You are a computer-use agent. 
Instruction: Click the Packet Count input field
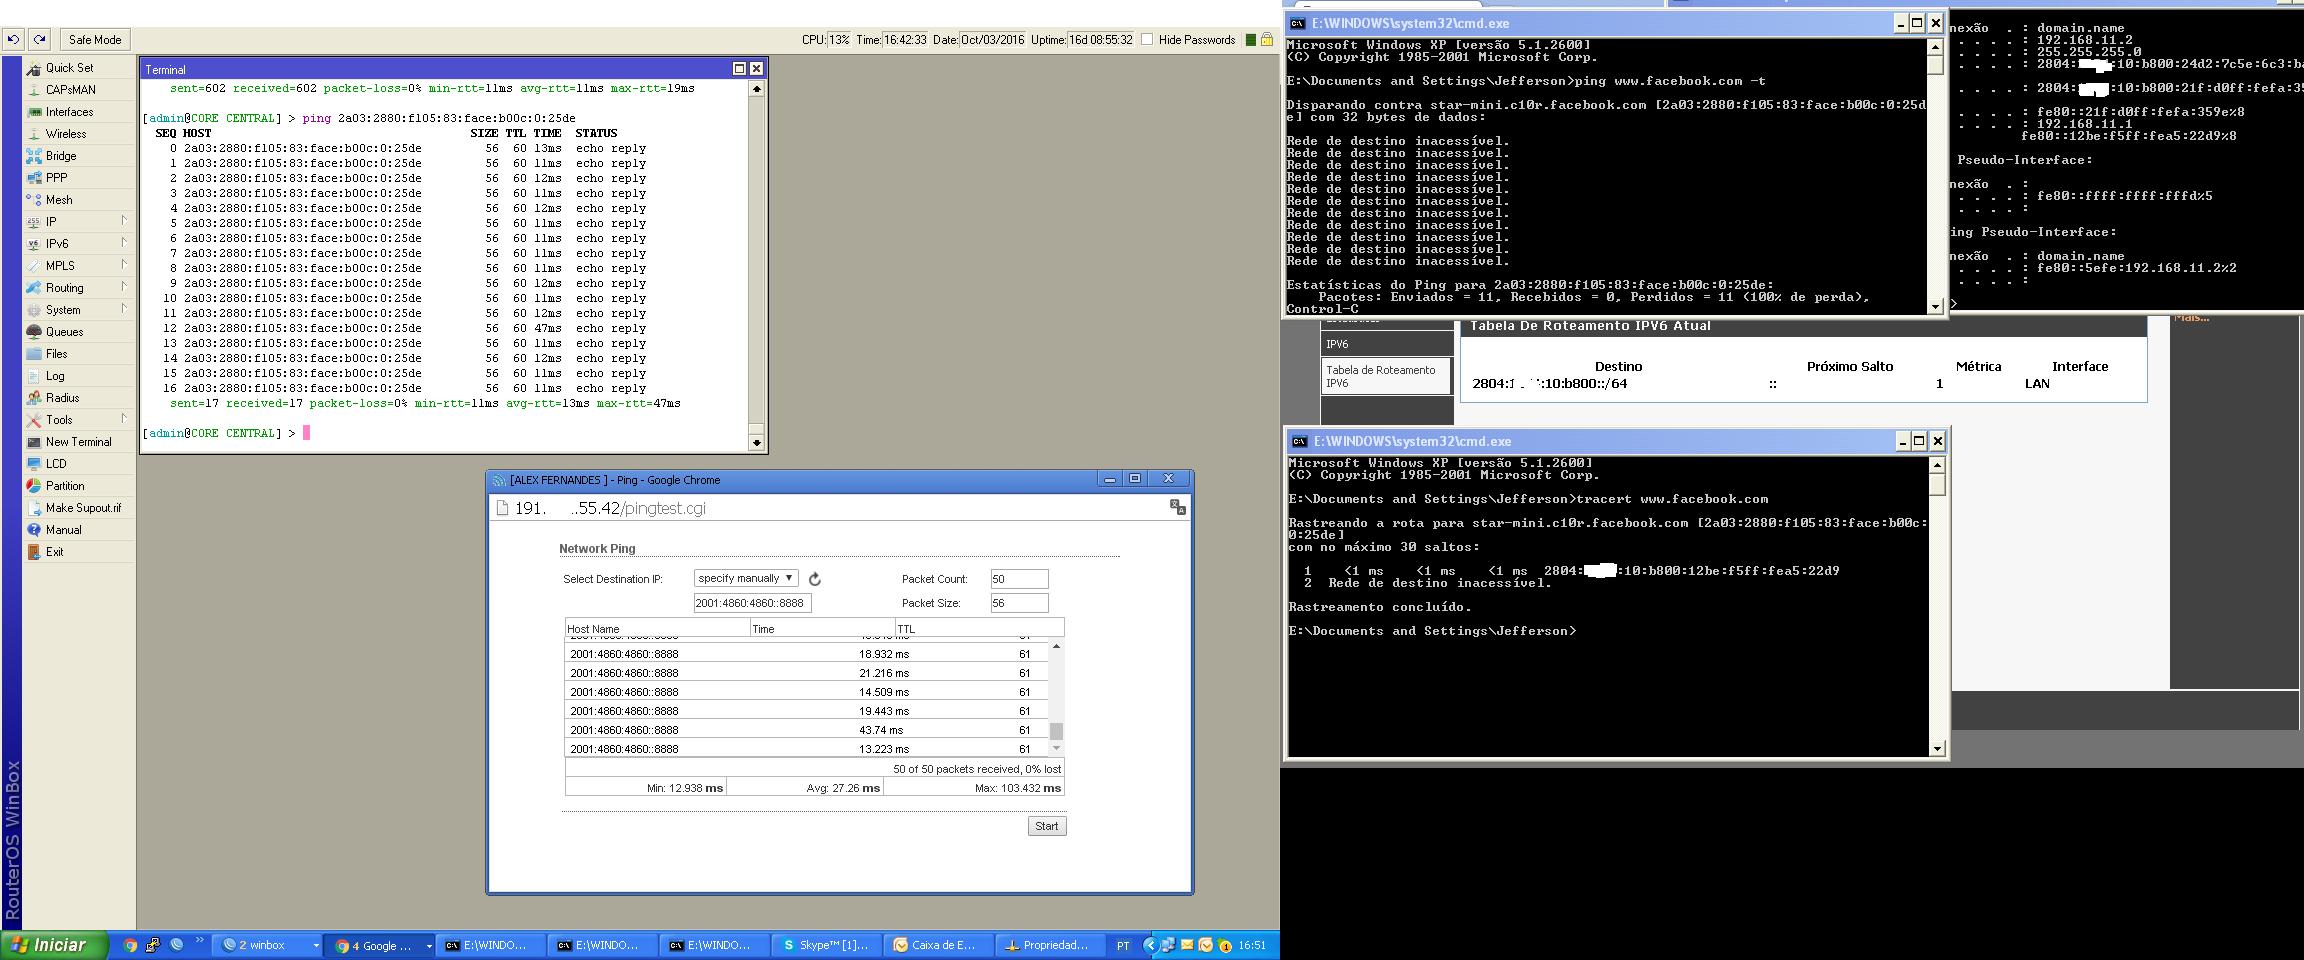coord(1018,579)
